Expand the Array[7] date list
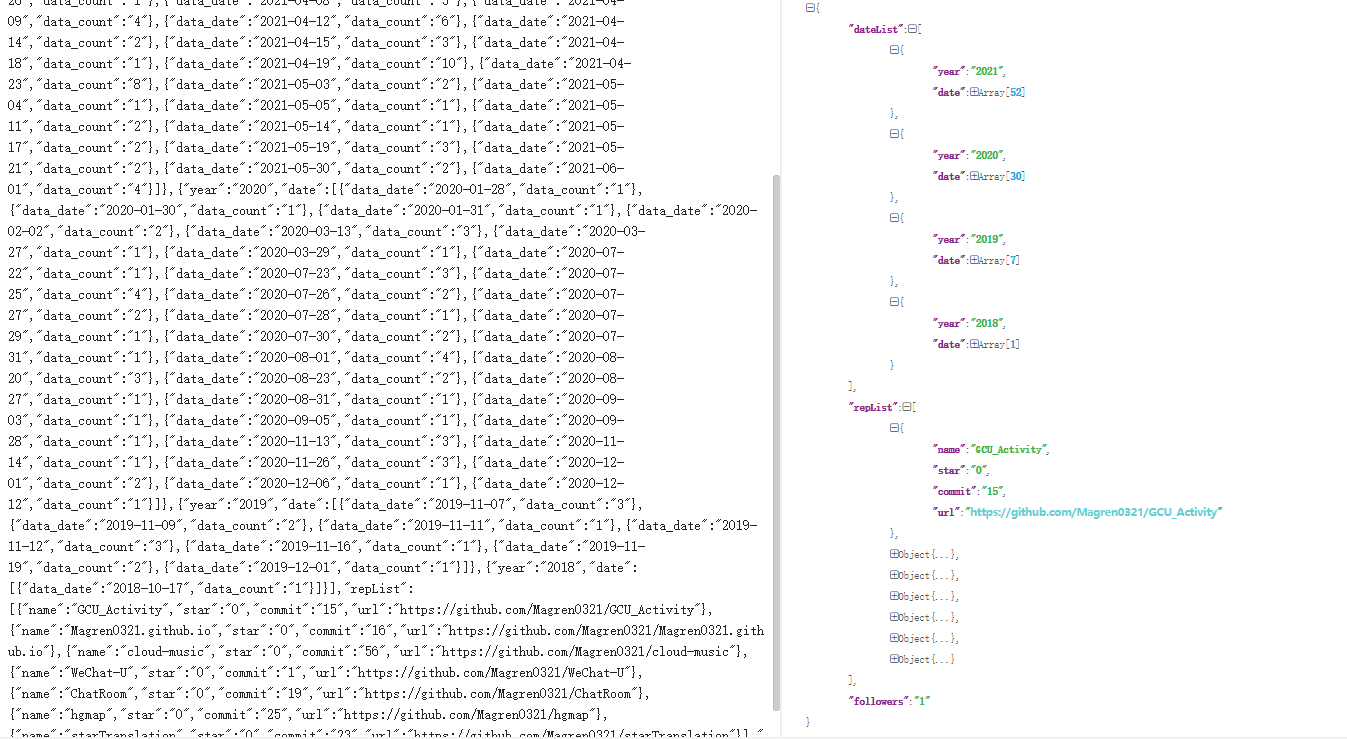1347x739 pixels. 973,260
